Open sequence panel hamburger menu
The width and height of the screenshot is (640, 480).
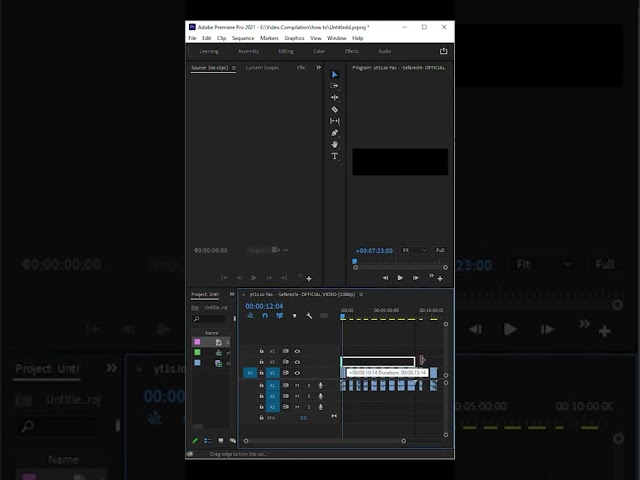361,294
